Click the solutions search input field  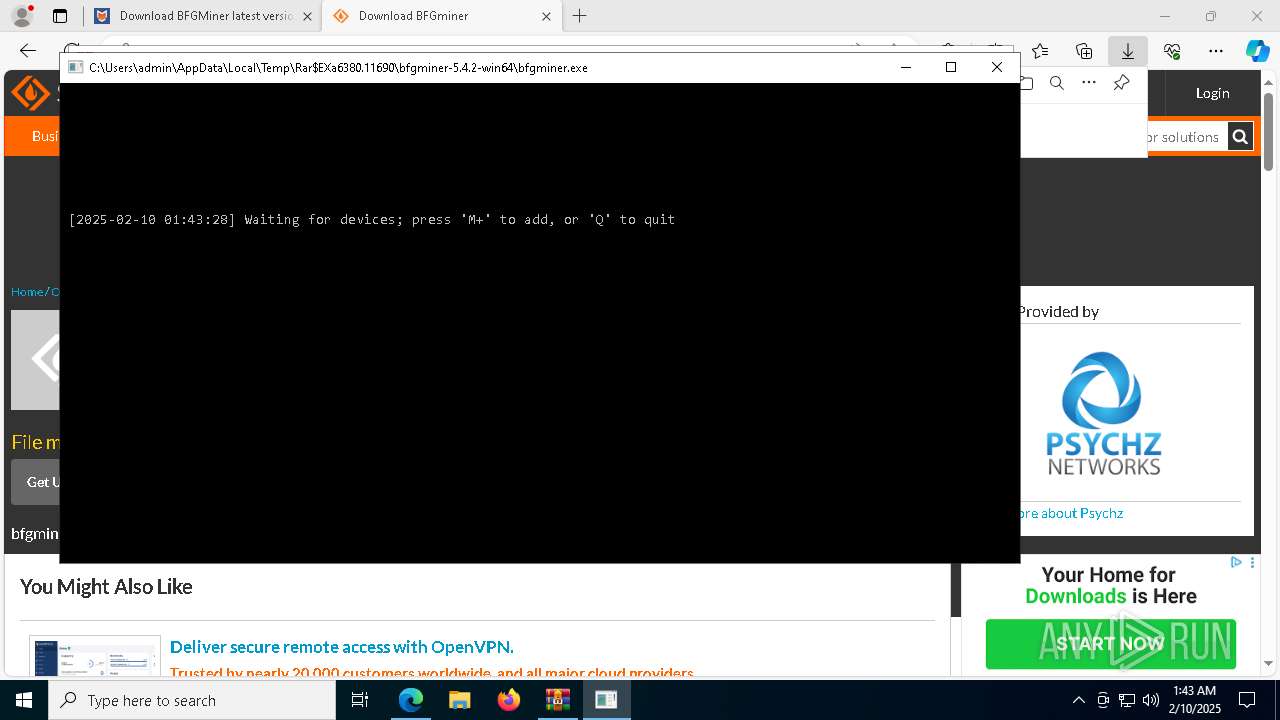(1185, 137)
